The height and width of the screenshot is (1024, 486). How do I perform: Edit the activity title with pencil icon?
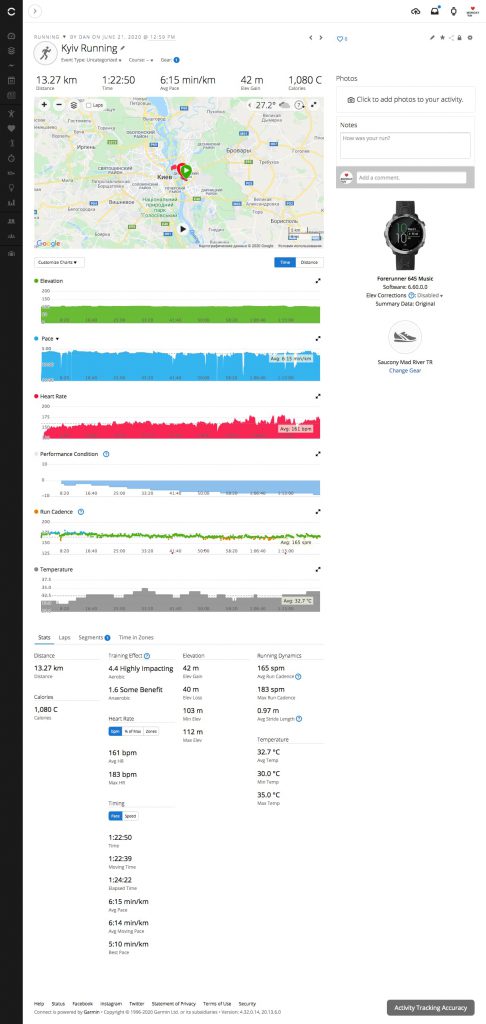point(122,48)
